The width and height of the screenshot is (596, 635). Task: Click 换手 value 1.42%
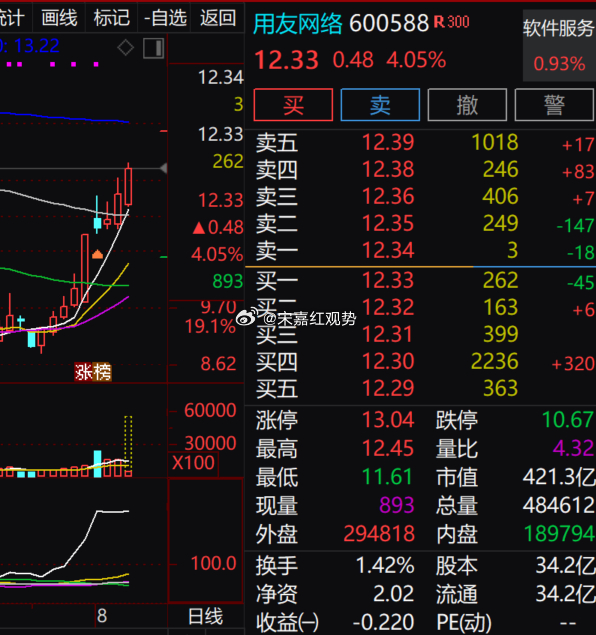(x=385, y=566)
